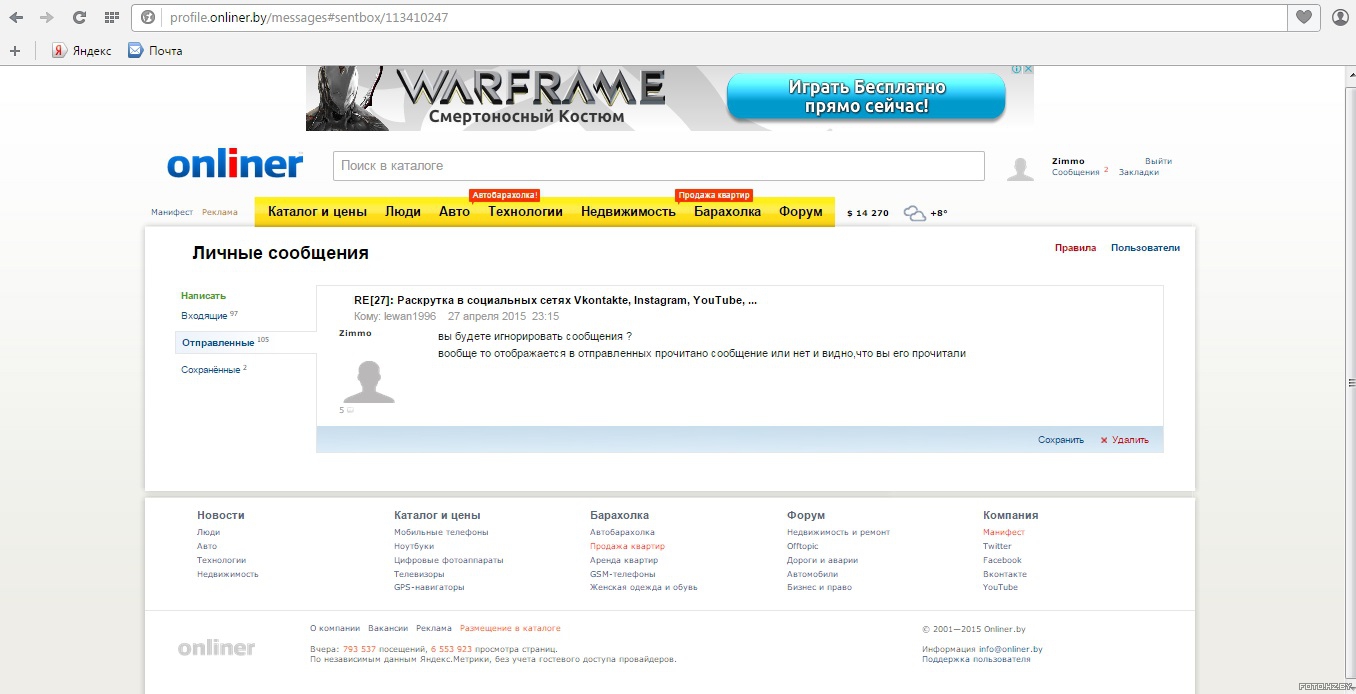The height and width of the screenshot is (694, 1356).
Task: Open Сообщения link in header
Action: [1076, 172]
